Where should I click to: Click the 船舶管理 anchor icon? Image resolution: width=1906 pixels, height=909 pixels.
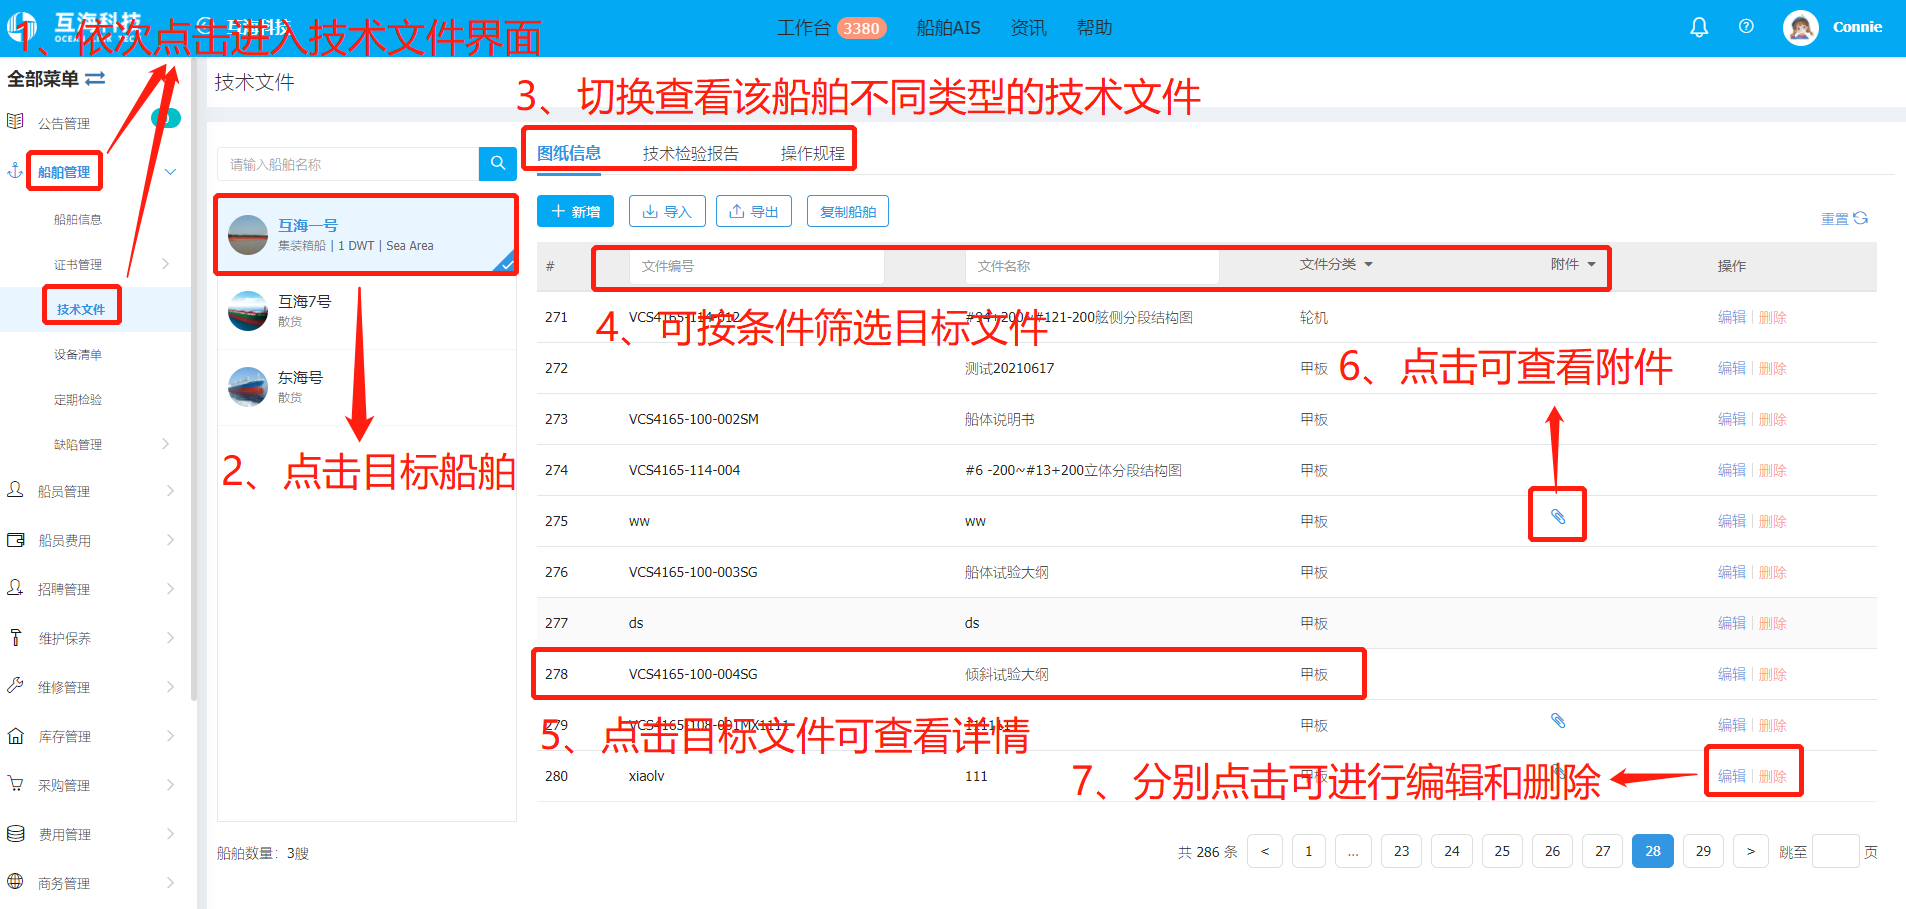coord(15,171)
